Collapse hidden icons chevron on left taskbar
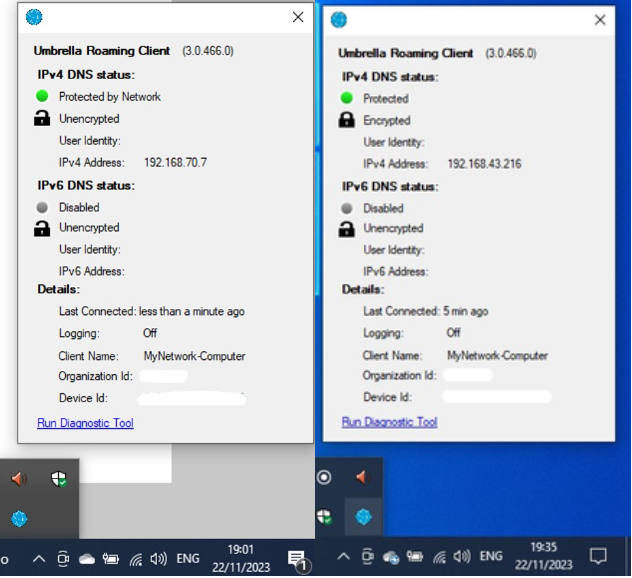This screenshot has width=632, height=578. [39, 559]
